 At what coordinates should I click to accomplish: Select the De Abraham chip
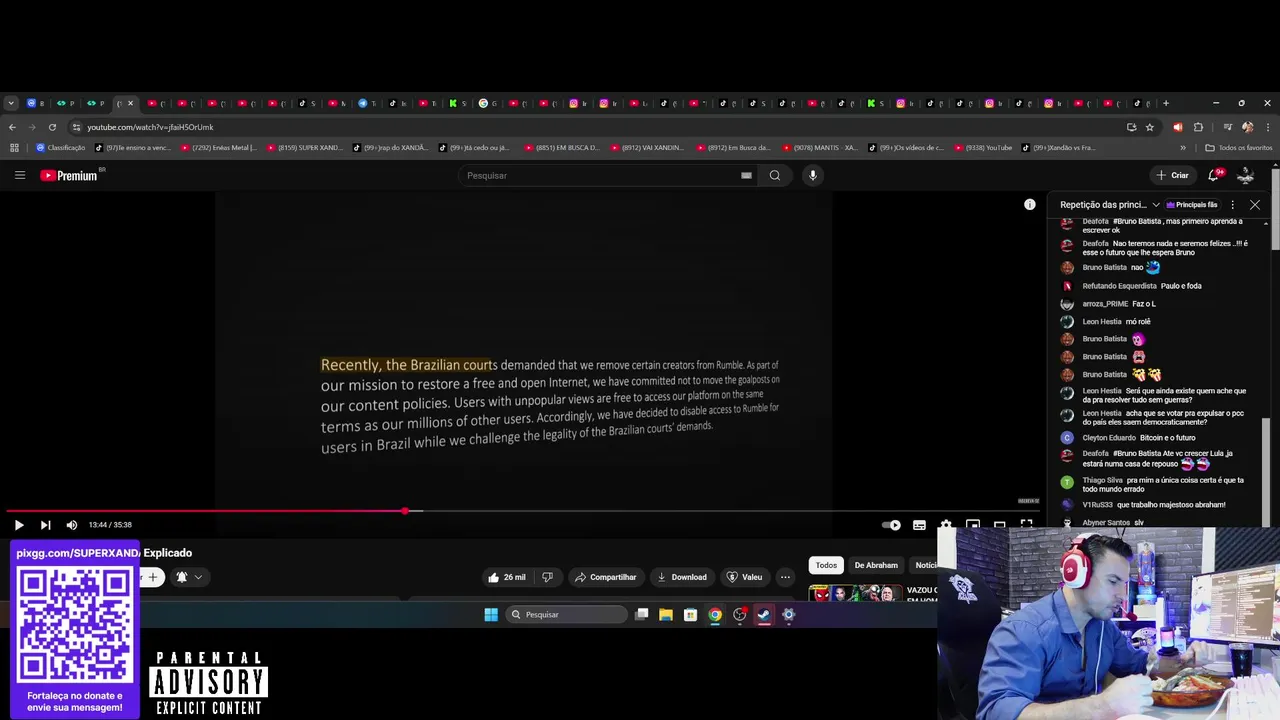click(876, 565)
